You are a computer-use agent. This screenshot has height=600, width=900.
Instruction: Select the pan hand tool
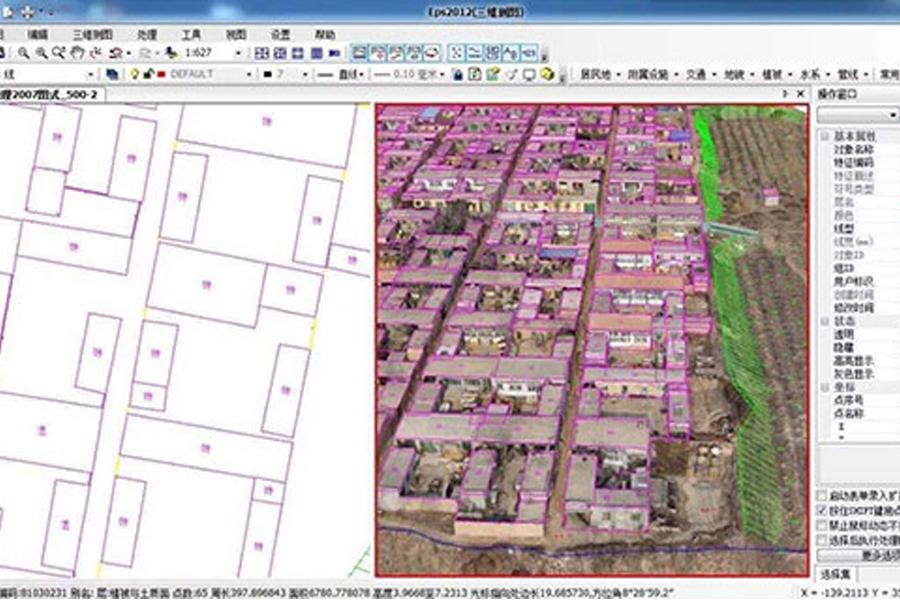click(78, 53)
